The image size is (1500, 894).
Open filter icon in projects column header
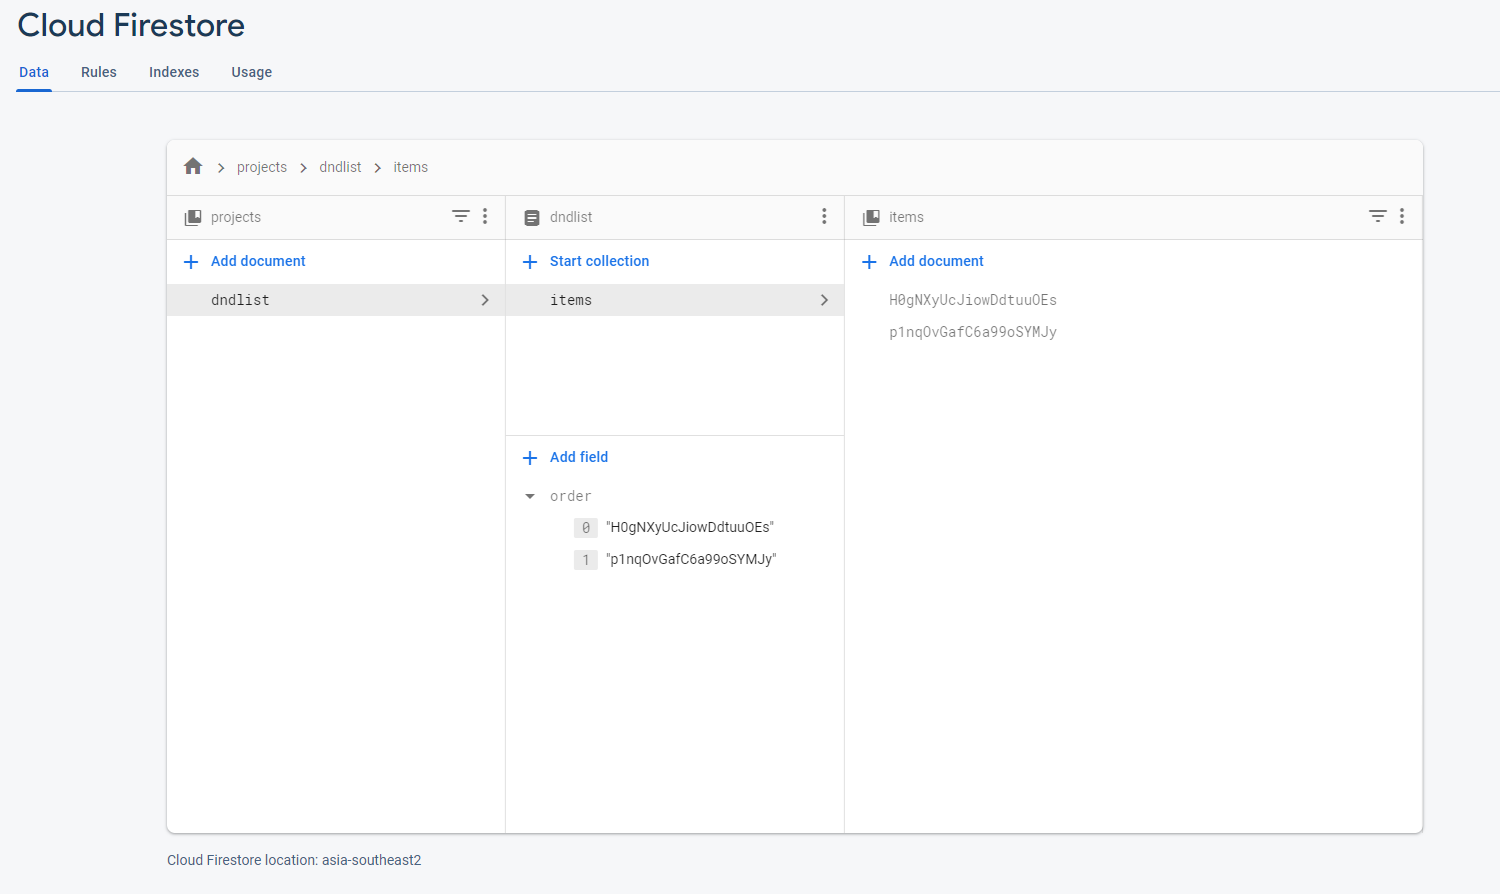pyautogui.click(x=460, y=216)
